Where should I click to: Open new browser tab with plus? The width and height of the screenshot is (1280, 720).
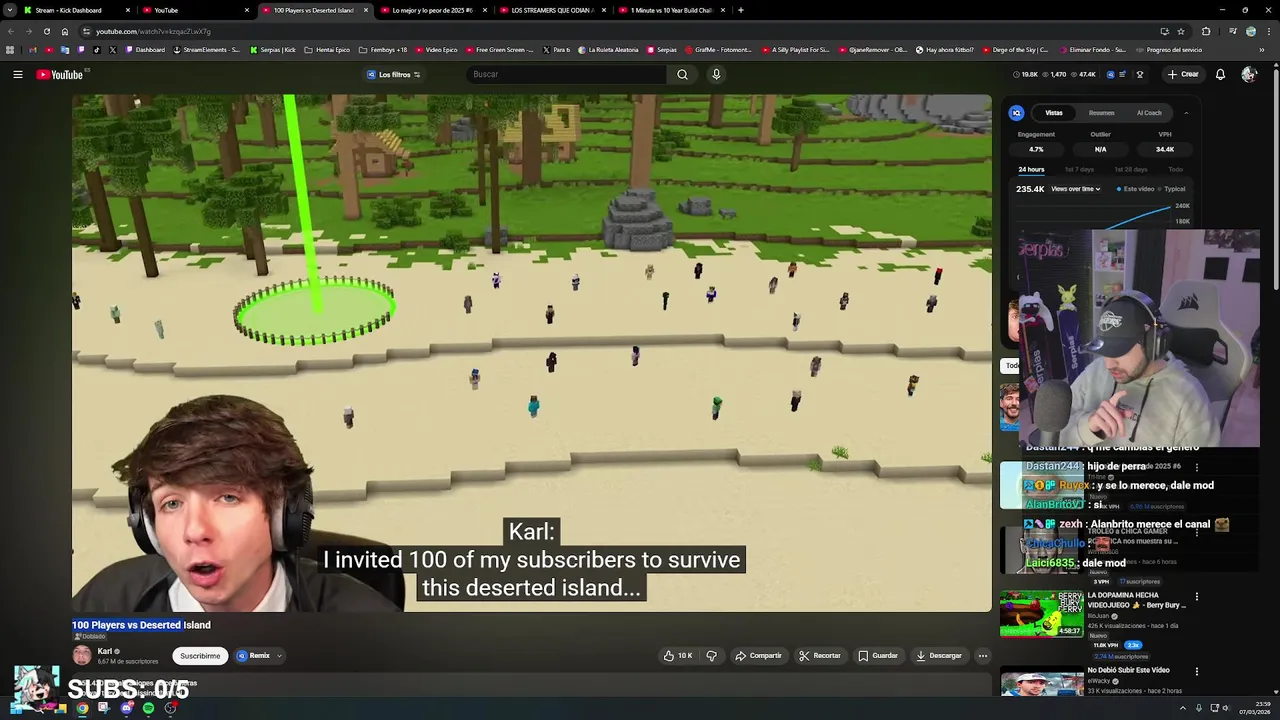tap(740, 10)
